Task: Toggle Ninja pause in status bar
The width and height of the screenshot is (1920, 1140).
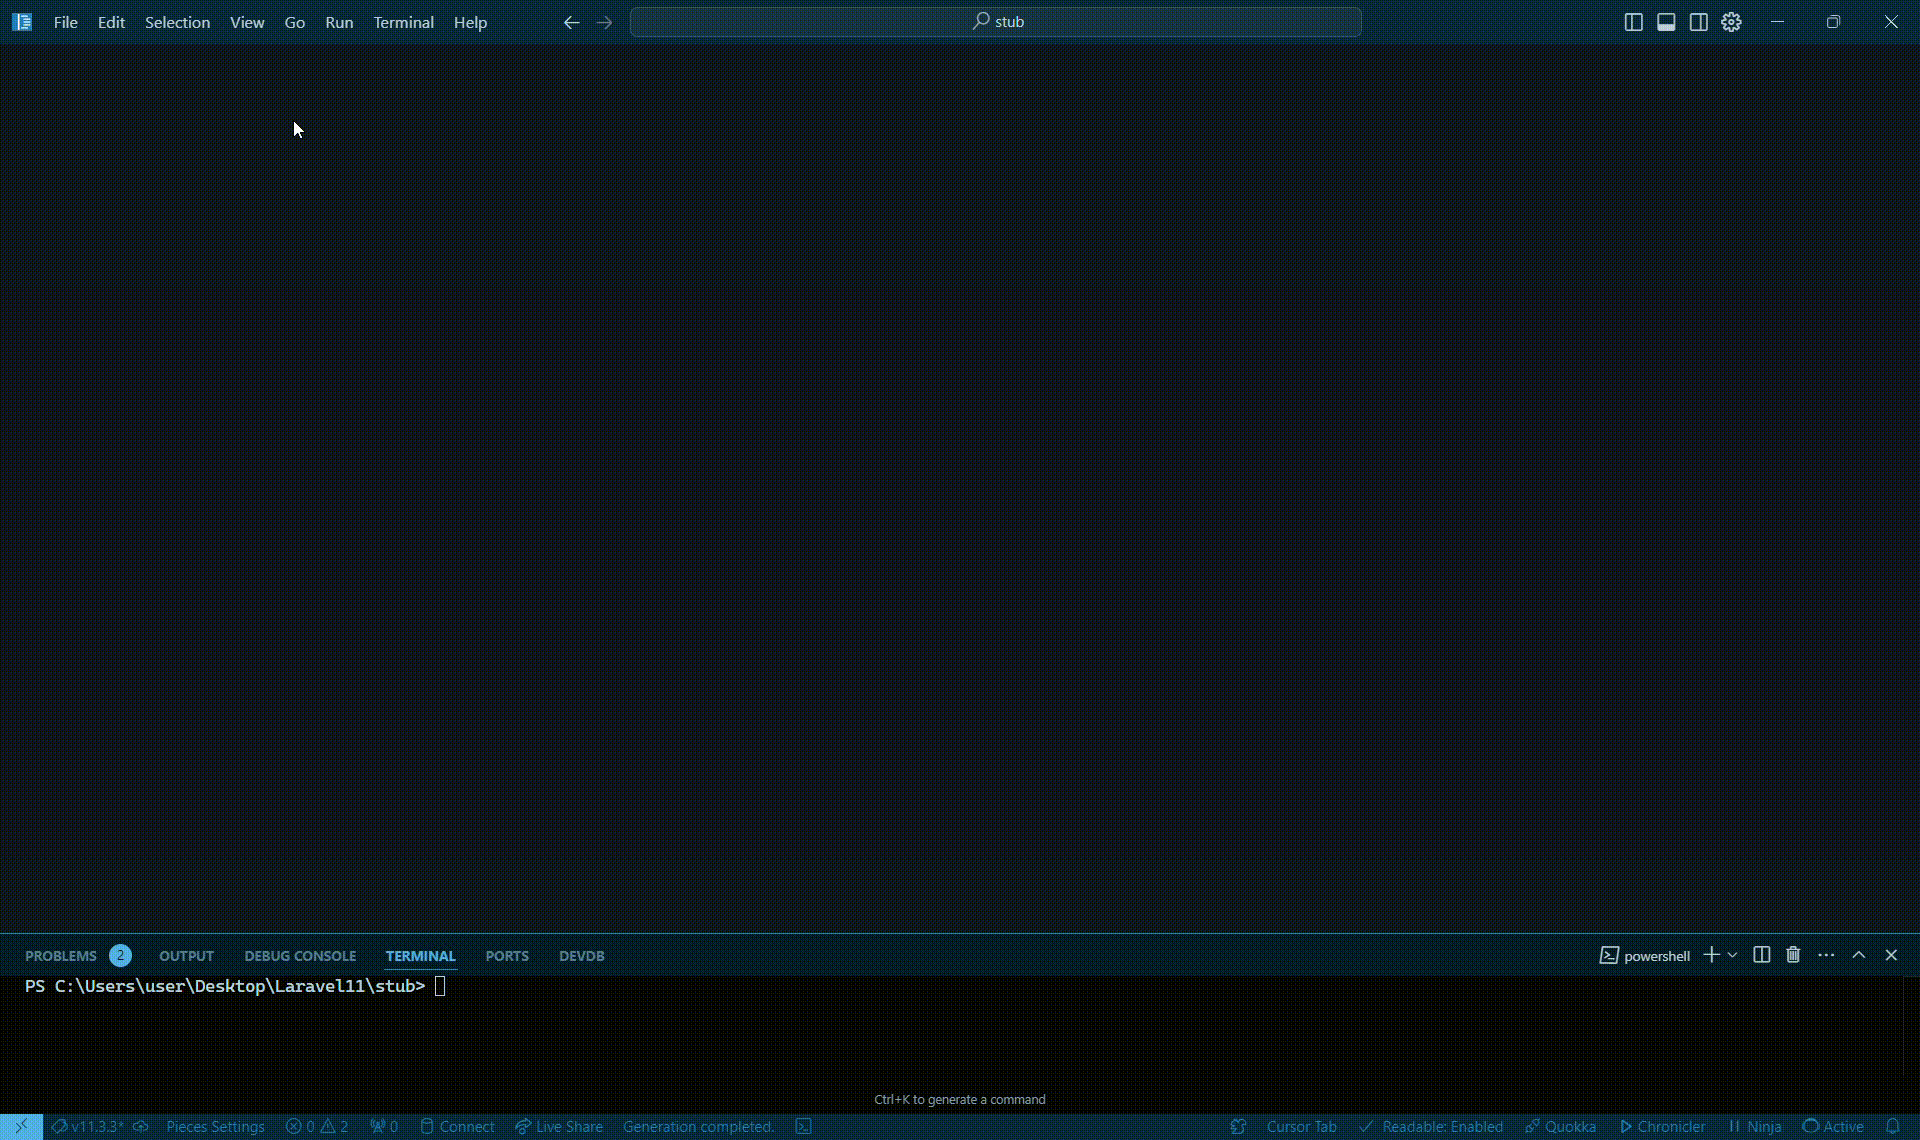Action: (x=1755, y=1126)
